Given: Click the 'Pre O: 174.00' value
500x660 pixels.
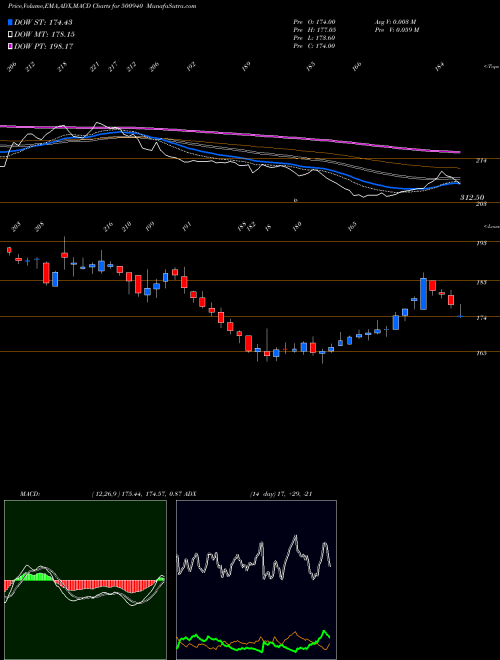Looking at the screenshot, I should [314, 22].
